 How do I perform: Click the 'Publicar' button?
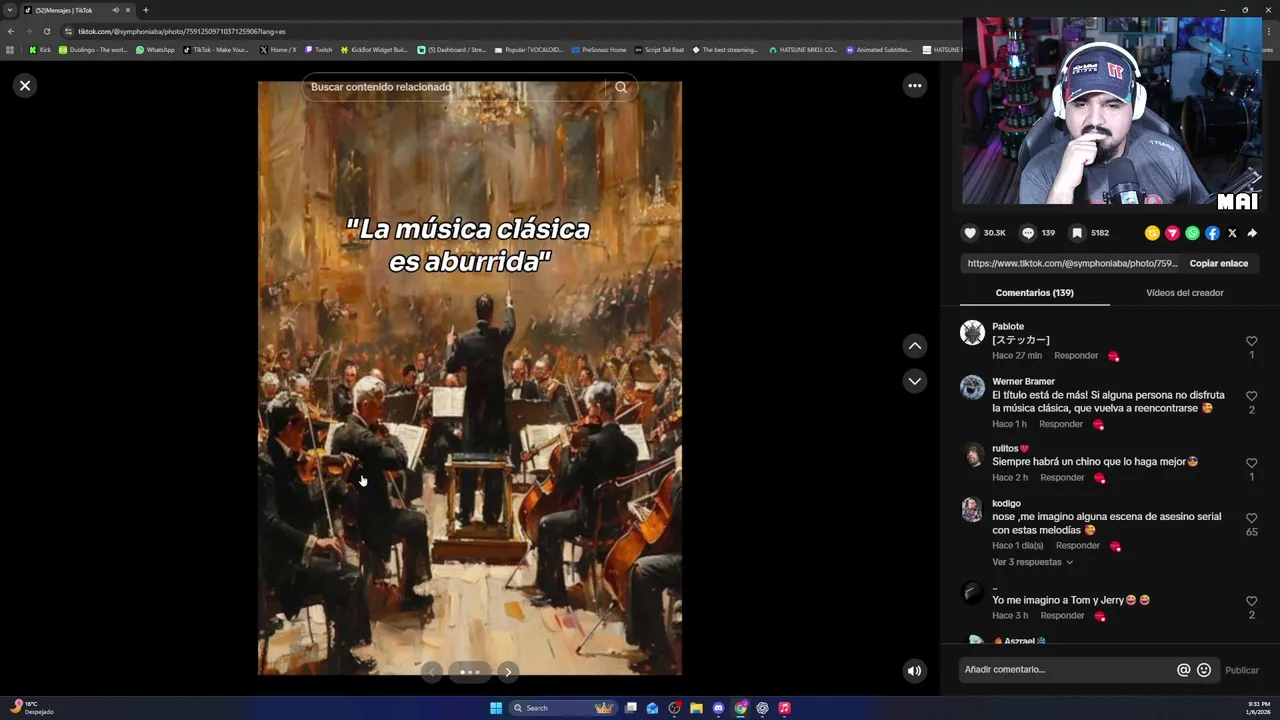1242,670
